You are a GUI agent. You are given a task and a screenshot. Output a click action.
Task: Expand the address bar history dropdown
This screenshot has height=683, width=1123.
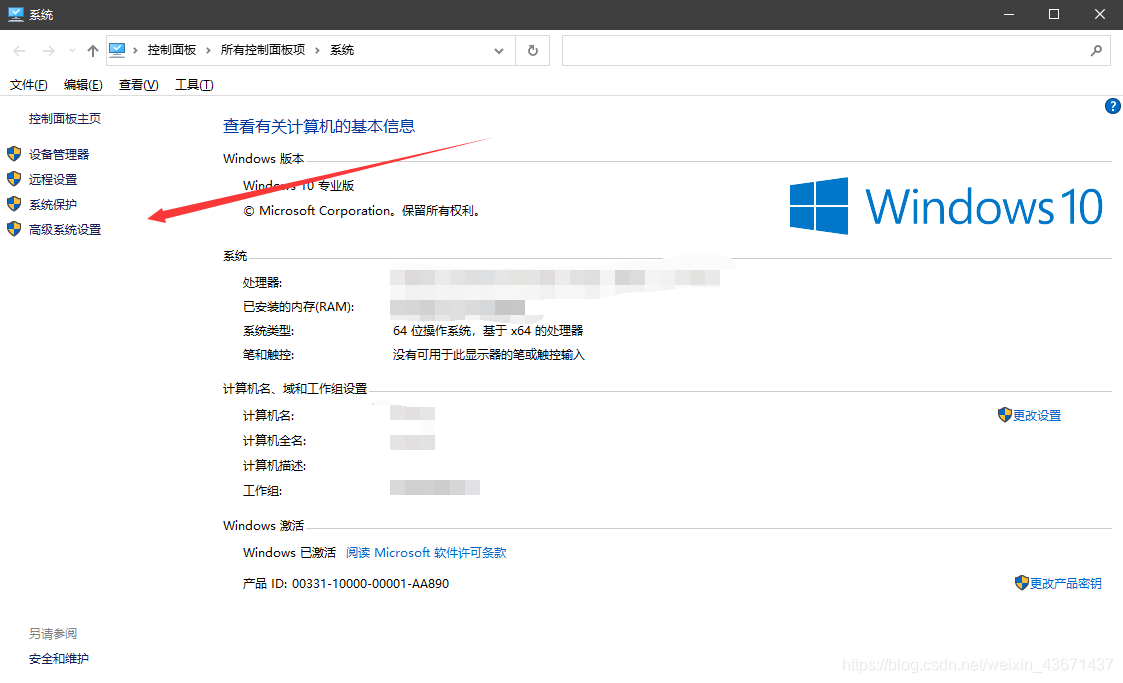[499, 51]
